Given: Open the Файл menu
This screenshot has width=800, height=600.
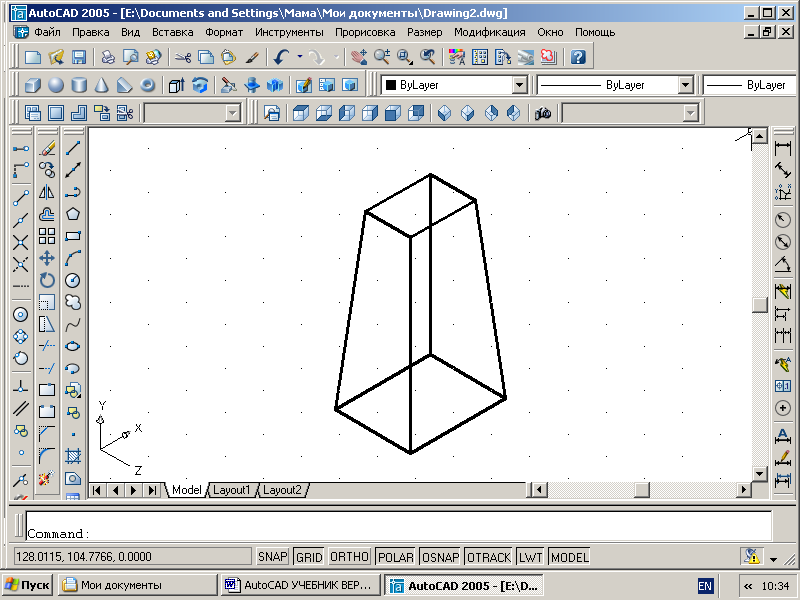Looking at the screenshot, I should 47,32.
